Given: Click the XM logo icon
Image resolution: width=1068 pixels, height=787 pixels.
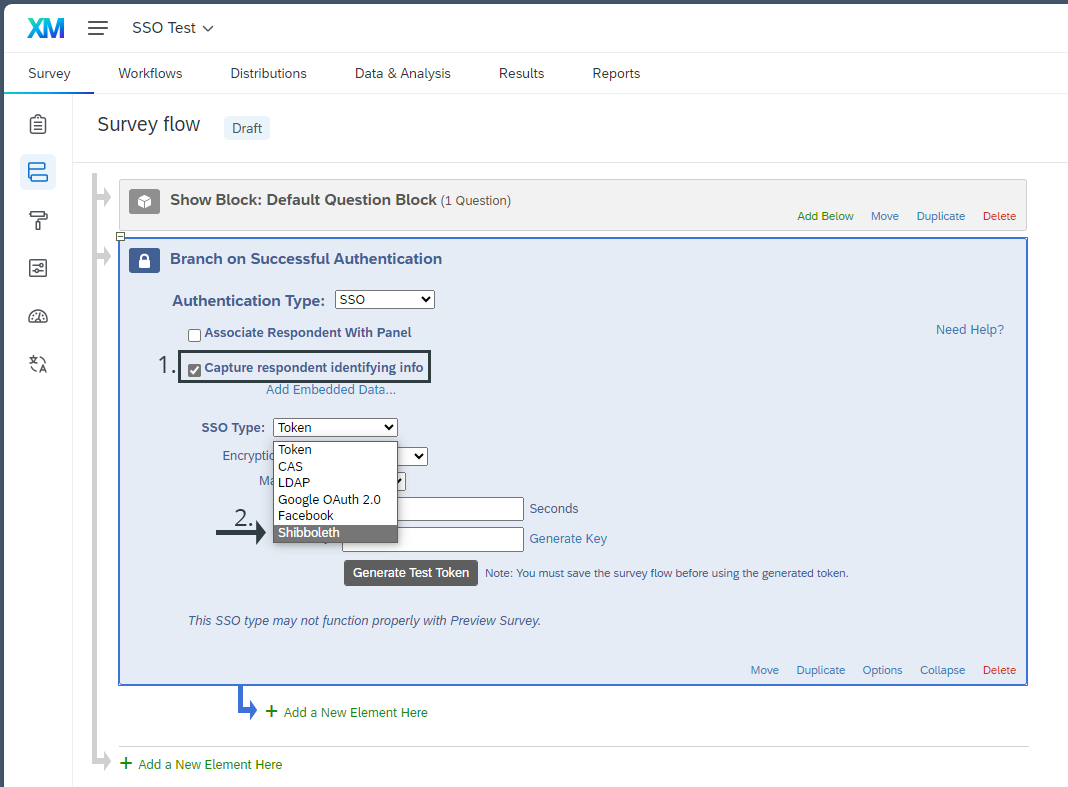Looking at the screenshot, I should coord(46,28).
